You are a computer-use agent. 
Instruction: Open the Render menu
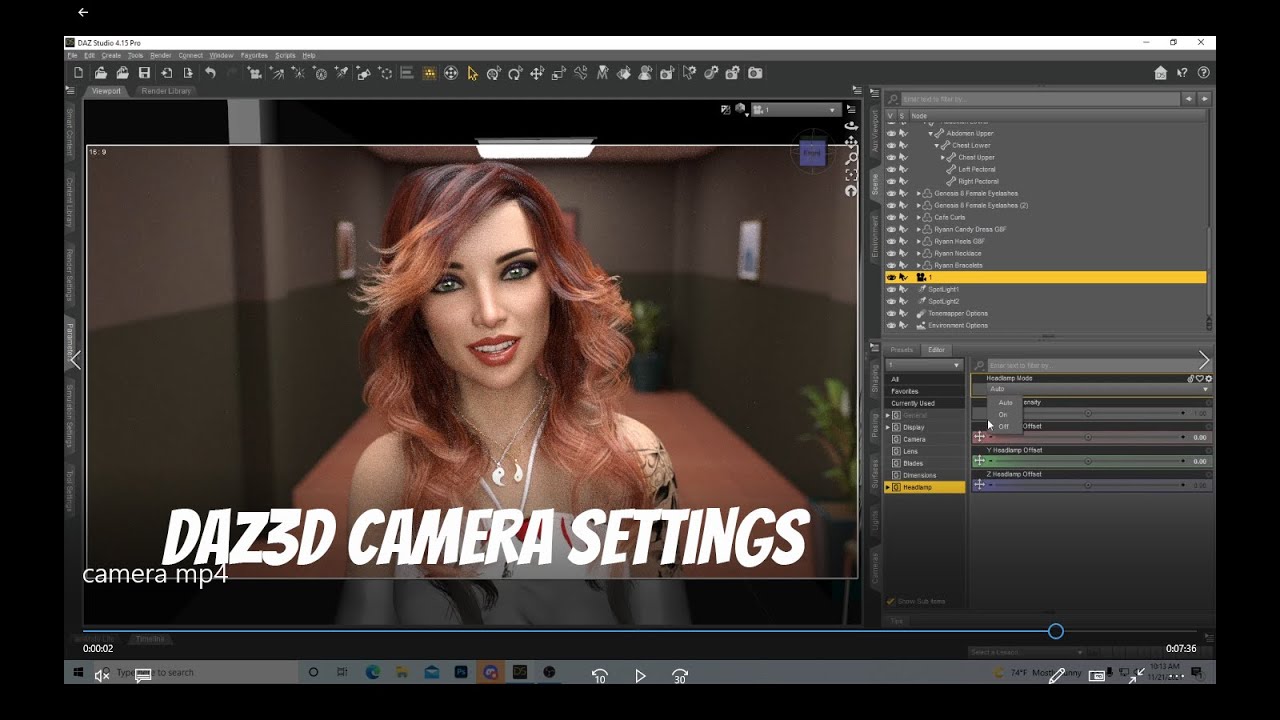[x=160, y=55]
